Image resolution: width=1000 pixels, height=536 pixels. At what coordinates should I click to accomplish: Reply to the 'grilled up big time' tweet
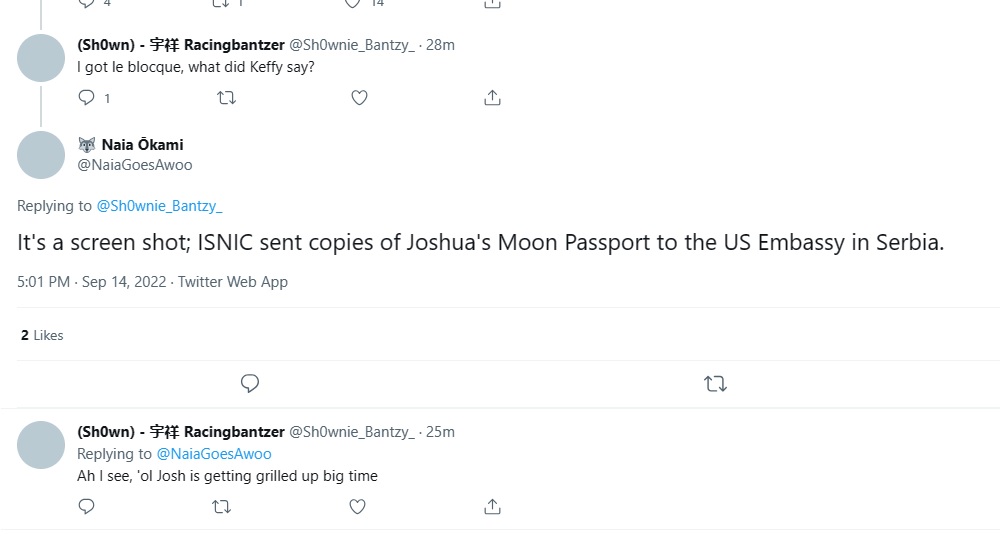(87, 506)
